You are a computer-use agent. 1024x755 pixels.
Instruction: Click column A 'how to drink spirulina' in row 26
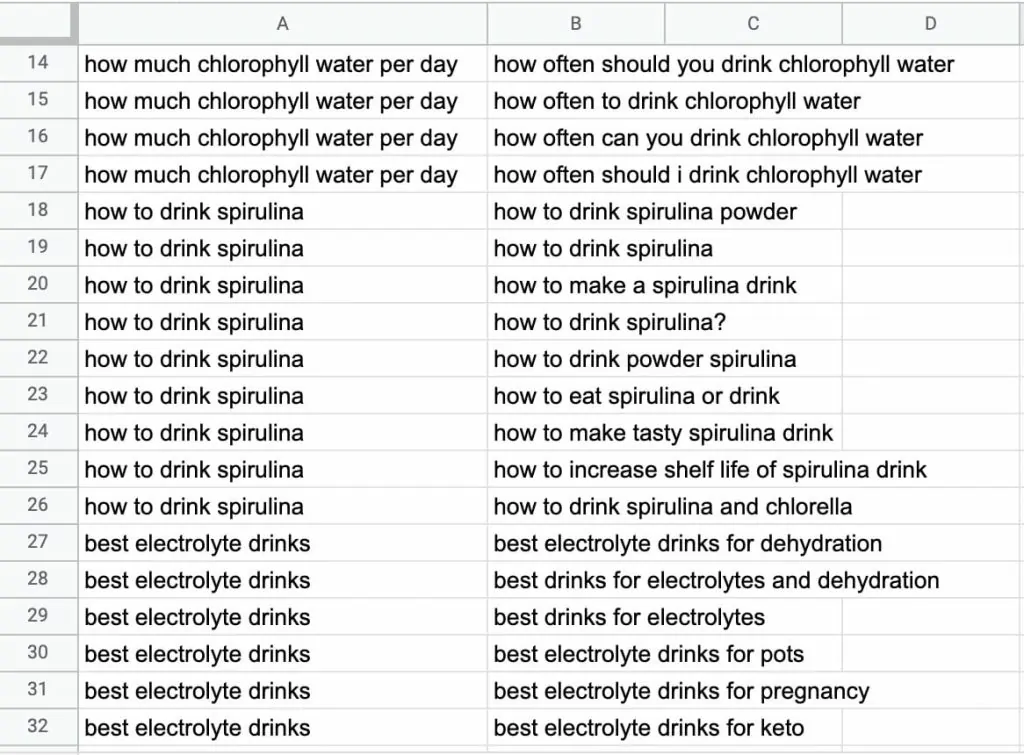pos(282,506)
